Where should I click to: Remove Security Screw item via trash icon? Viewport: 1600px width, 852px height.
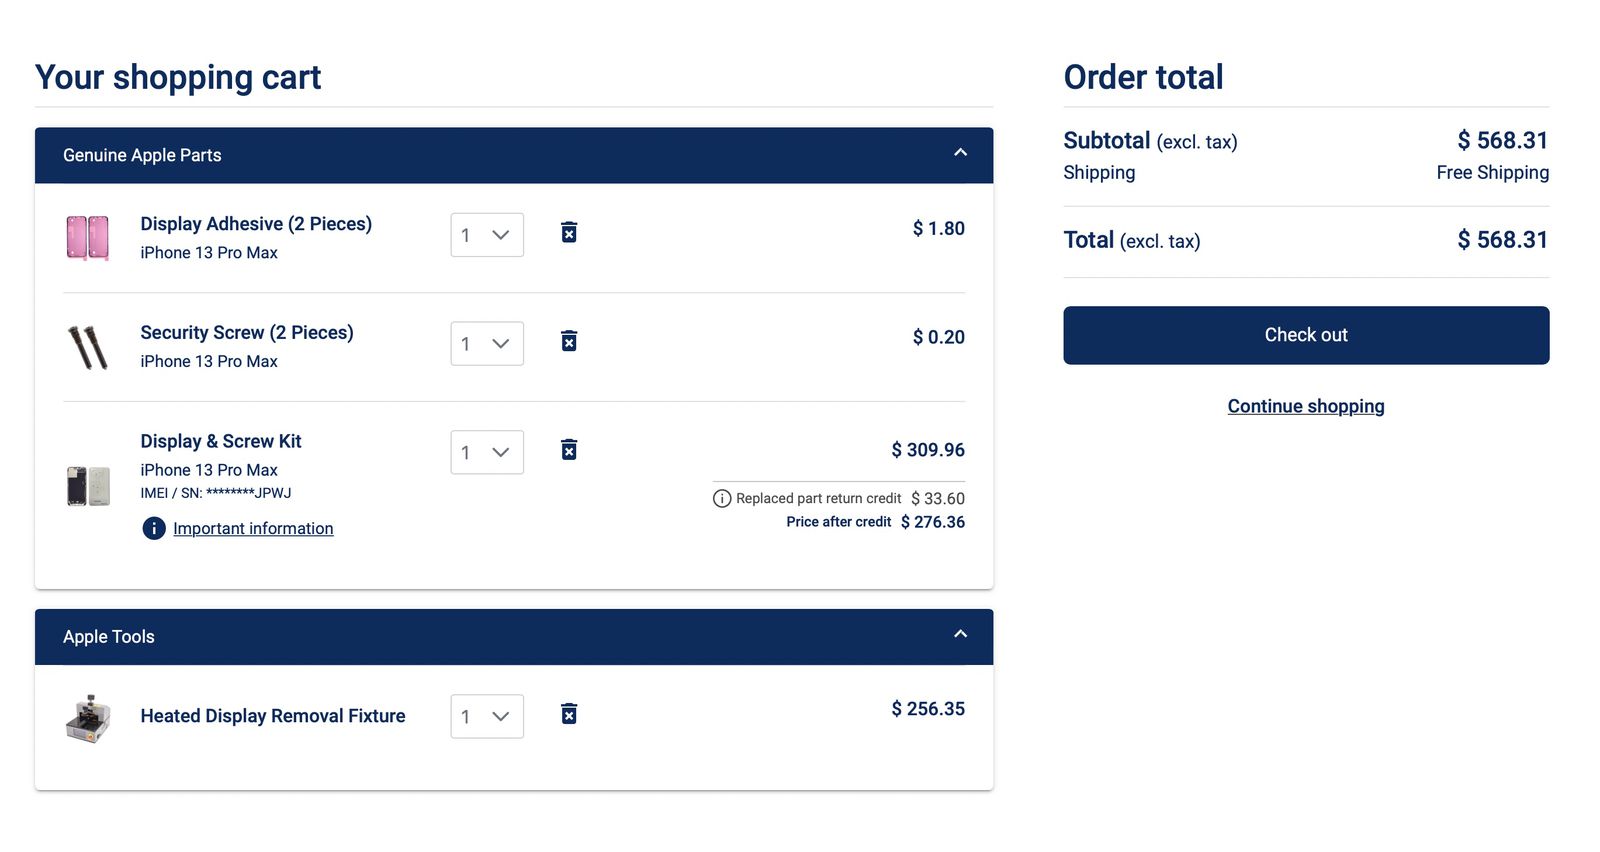click(568, 341)
